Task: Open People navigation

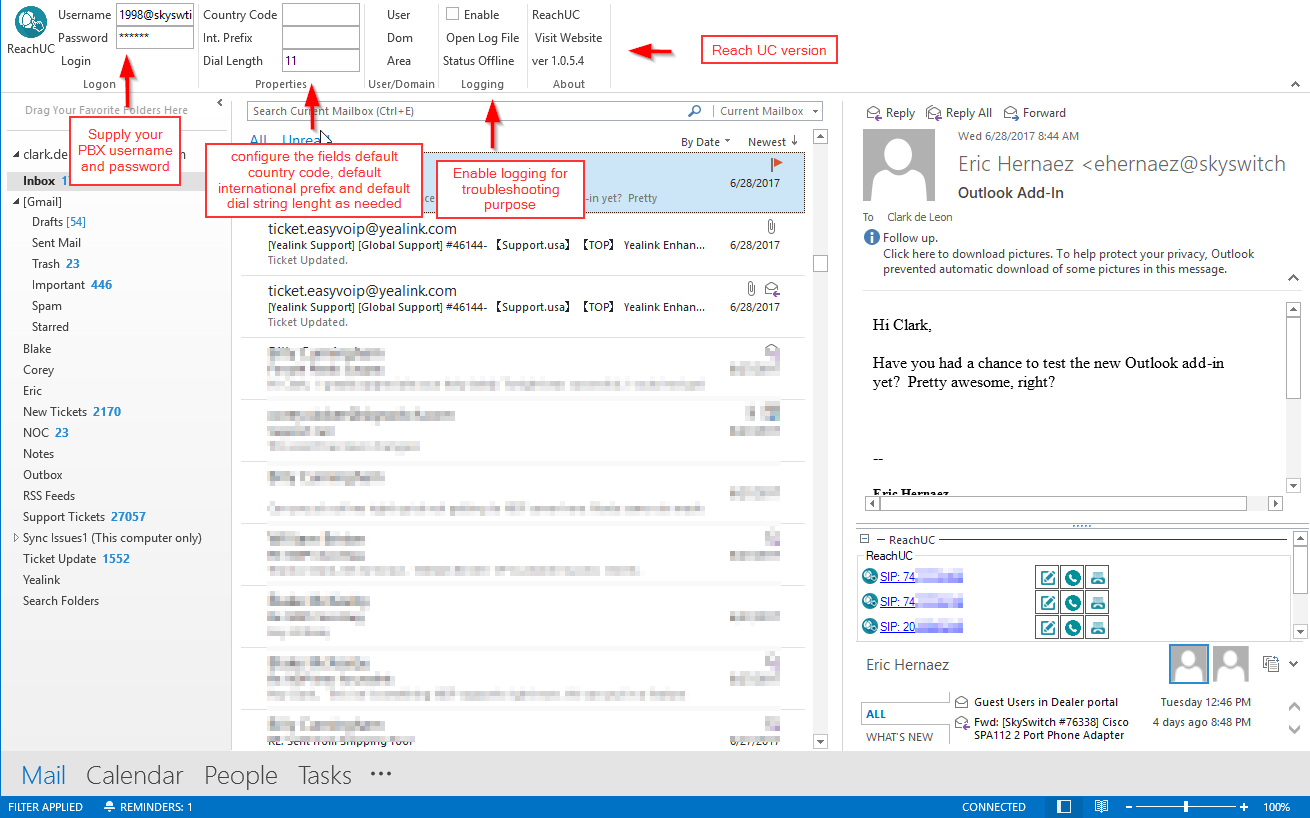Action: [241, 775]
